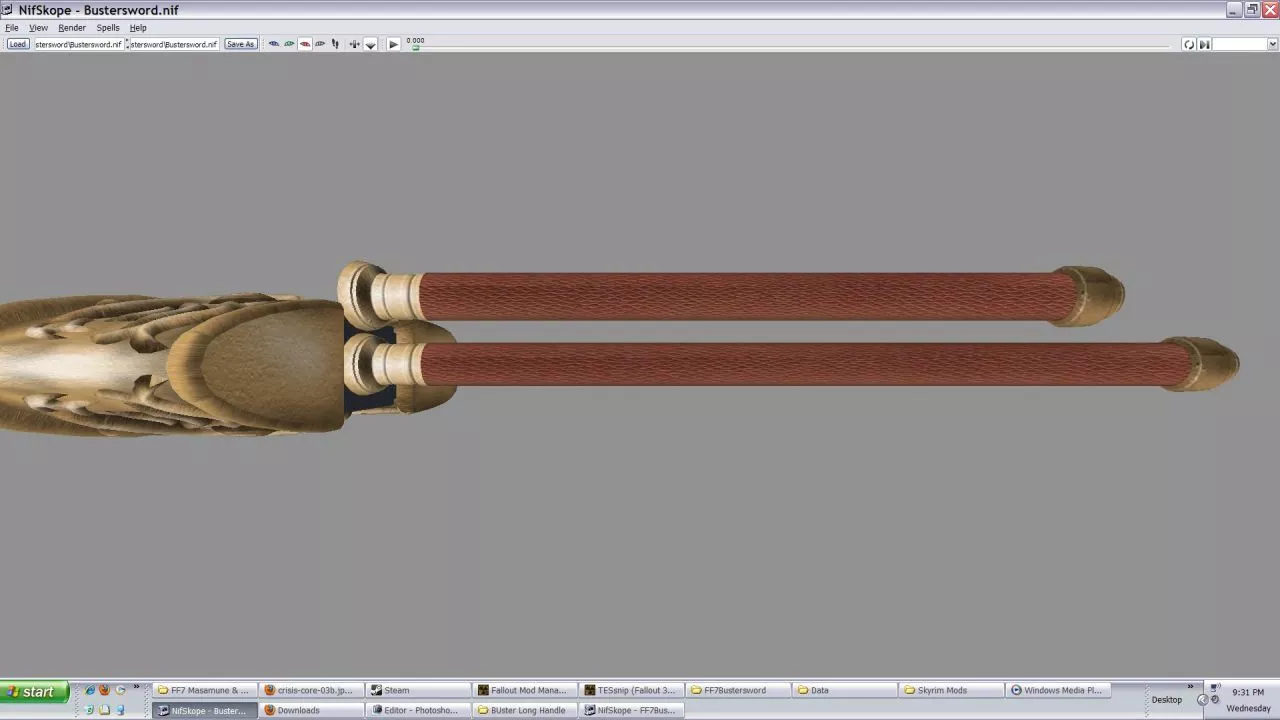Click the Load button

(17, 44)
